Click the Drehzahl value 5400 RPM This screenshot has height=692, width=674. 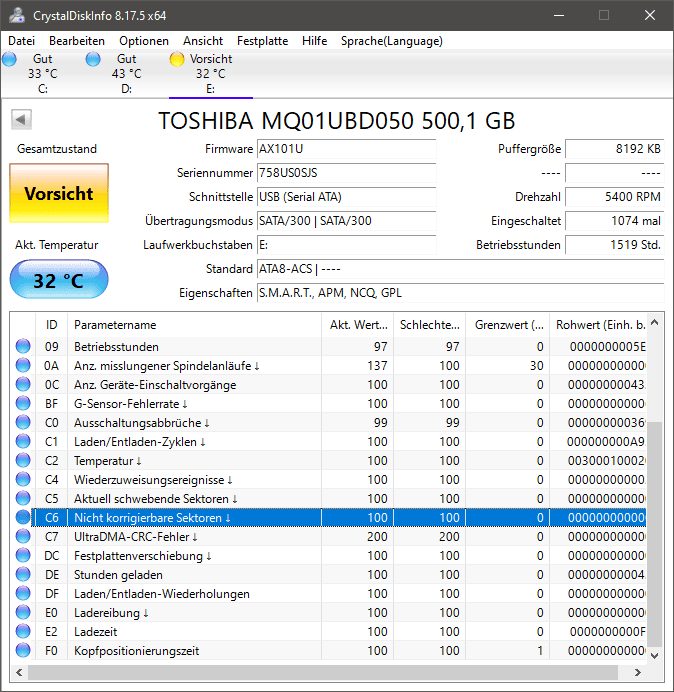coord(614,197)
